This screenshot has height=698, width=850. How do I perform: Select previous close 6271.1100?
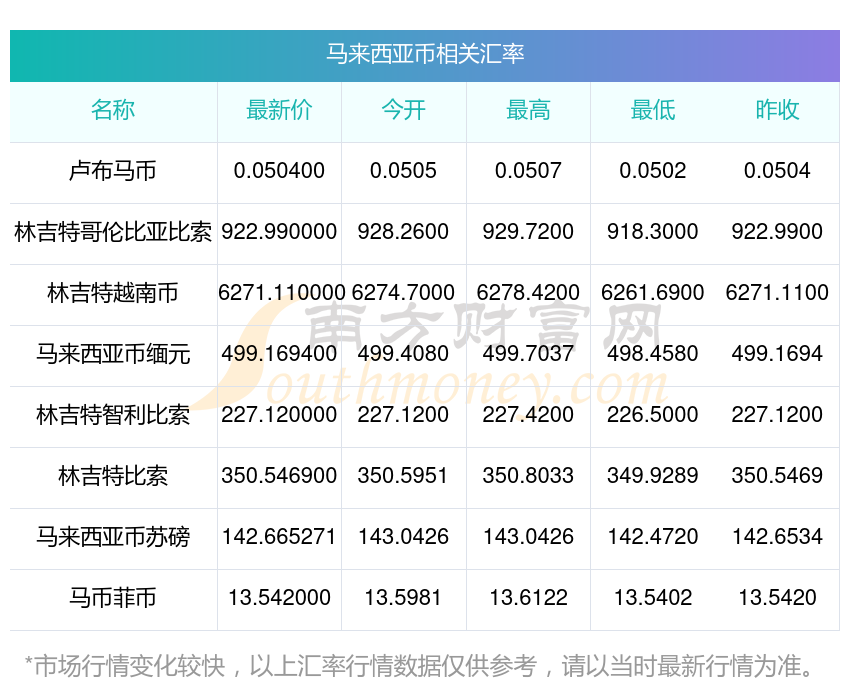coord(777,293)
